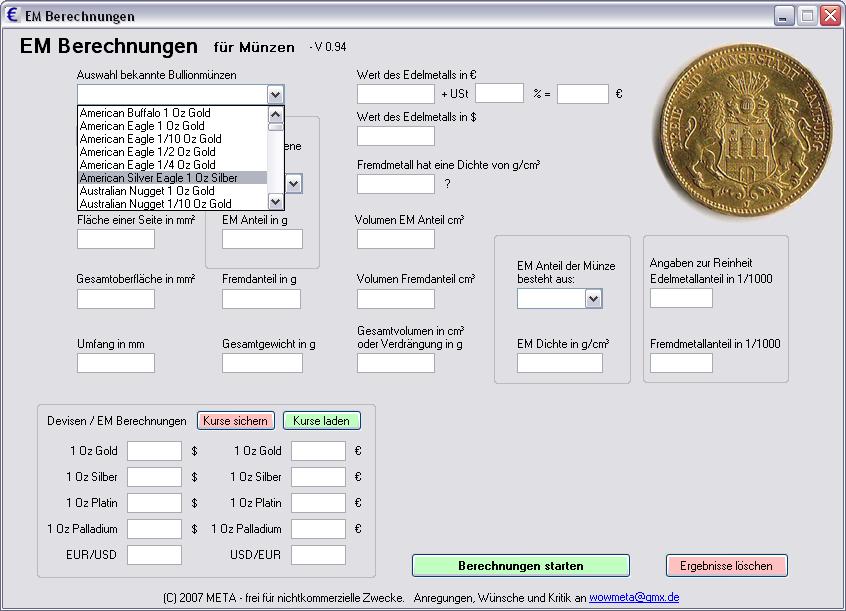This screenshot has width=846, height=611.
Task: Click the USt percent input field
Action: (x=499, y=93)
